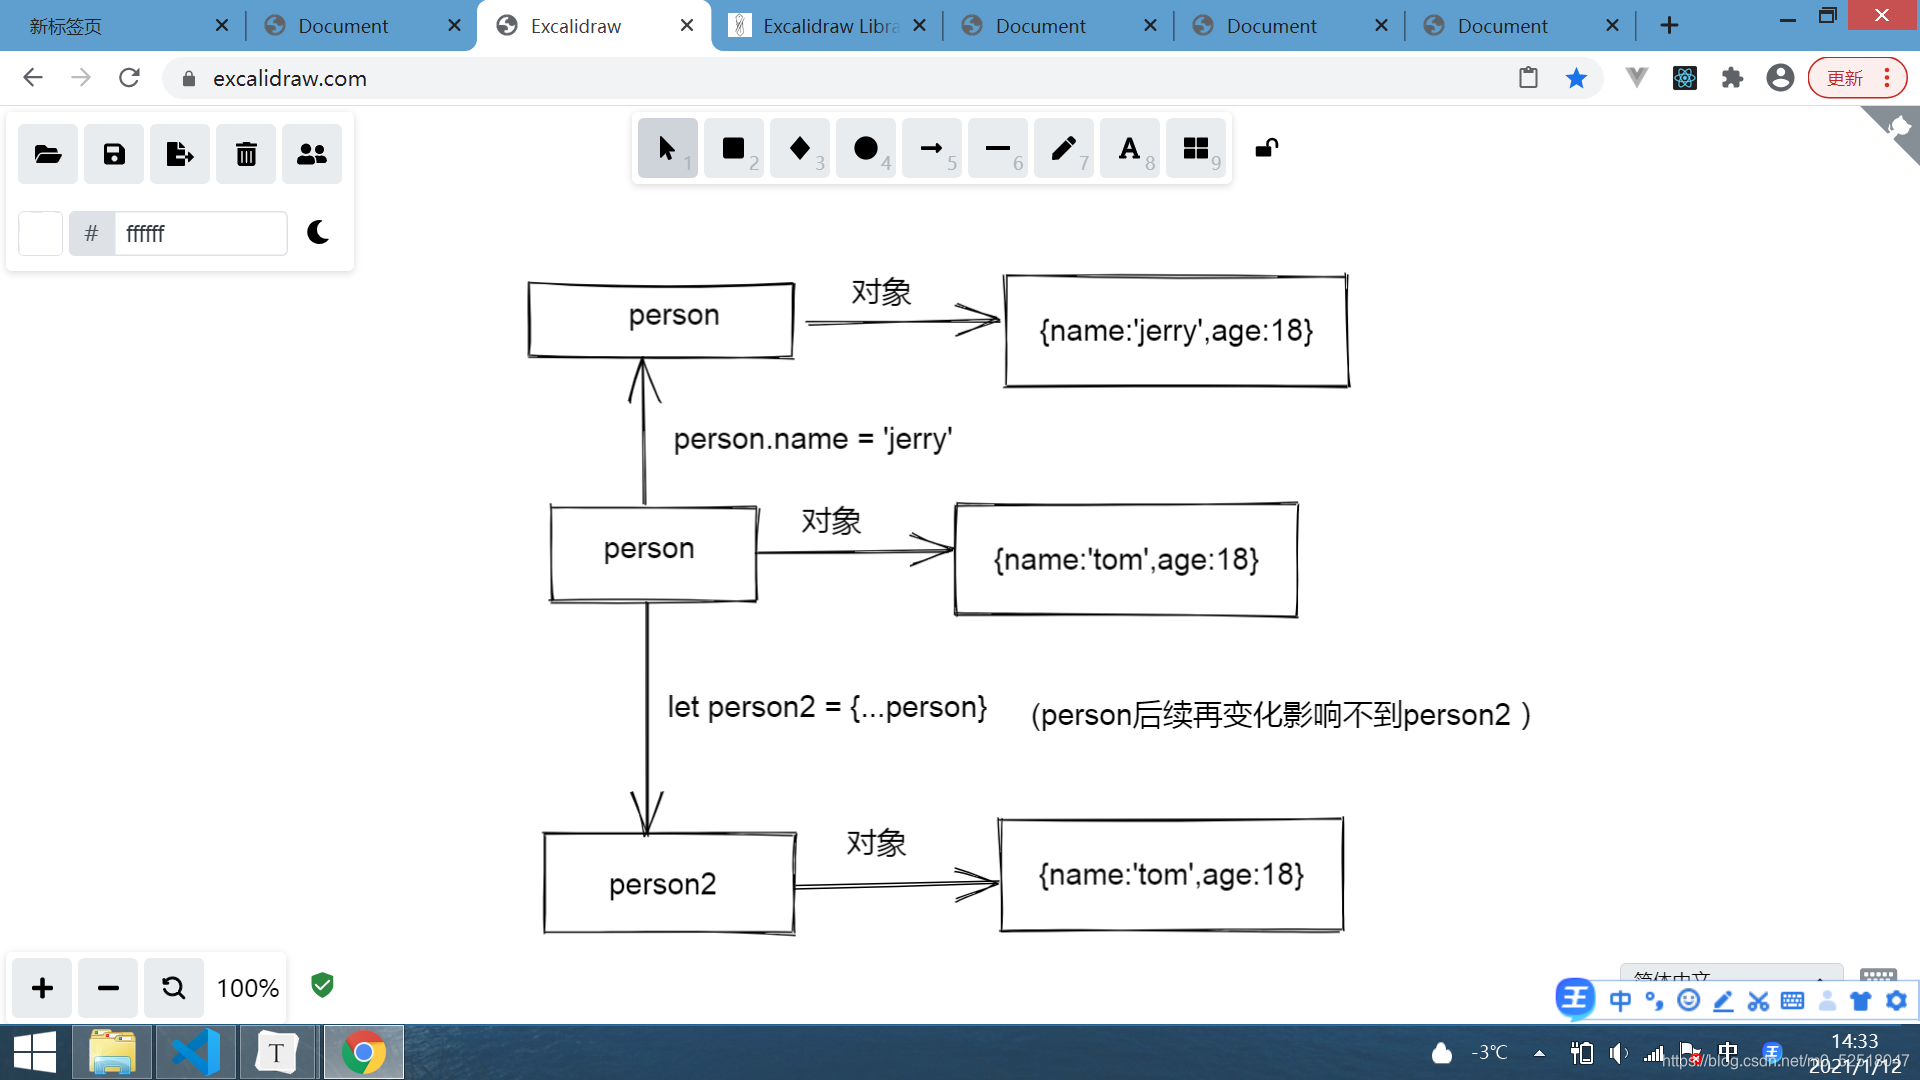Open IME settings gear

click(1896, 1000)
